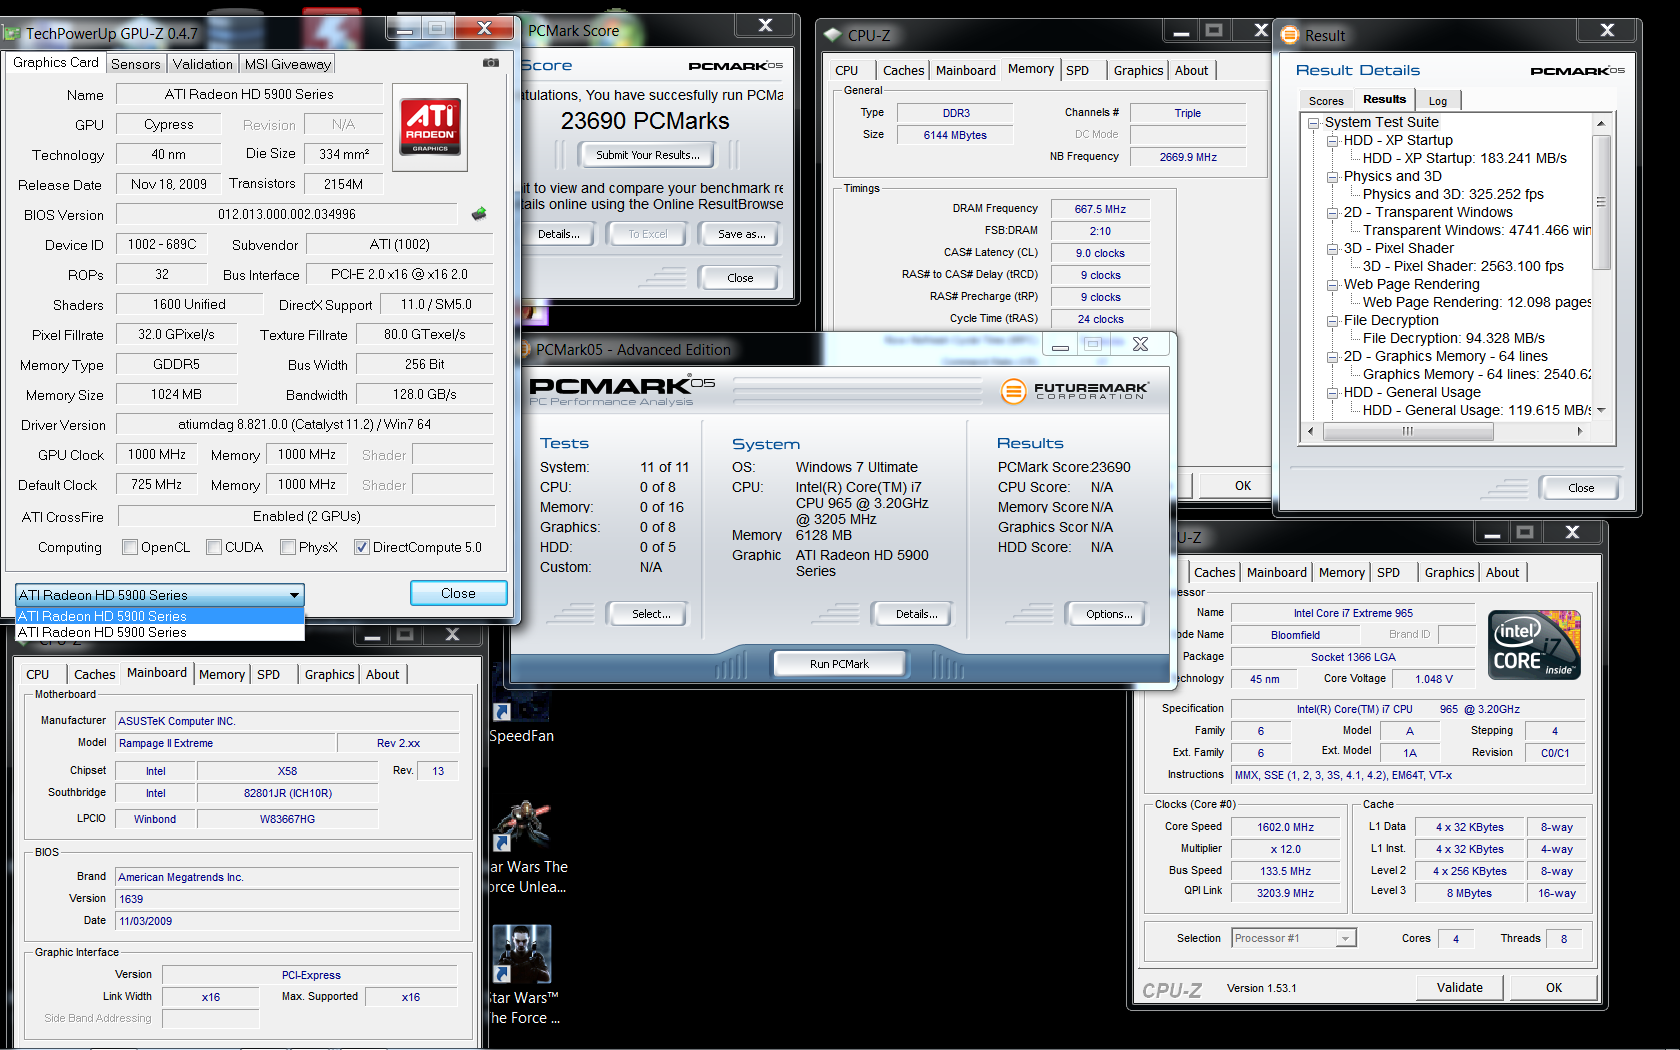Viewport: 1680px width, 1050px height.
Task: Open Caches tab in CPU-Z Mainboard window
Action: tap(95, 674)
